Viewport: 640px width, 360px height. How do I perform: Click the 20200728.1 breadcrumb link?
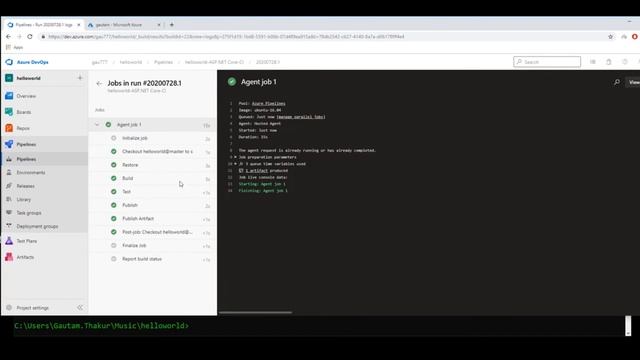coord(267,62)
